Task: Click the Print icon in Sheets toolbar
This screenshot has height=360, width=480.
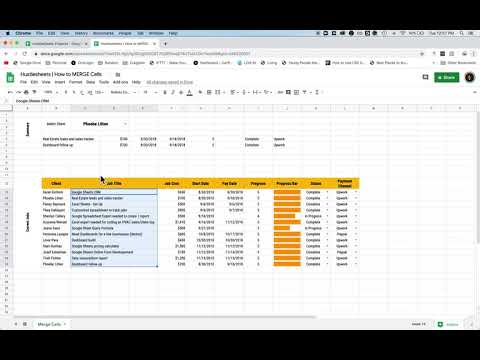Action: pos(26,92)
